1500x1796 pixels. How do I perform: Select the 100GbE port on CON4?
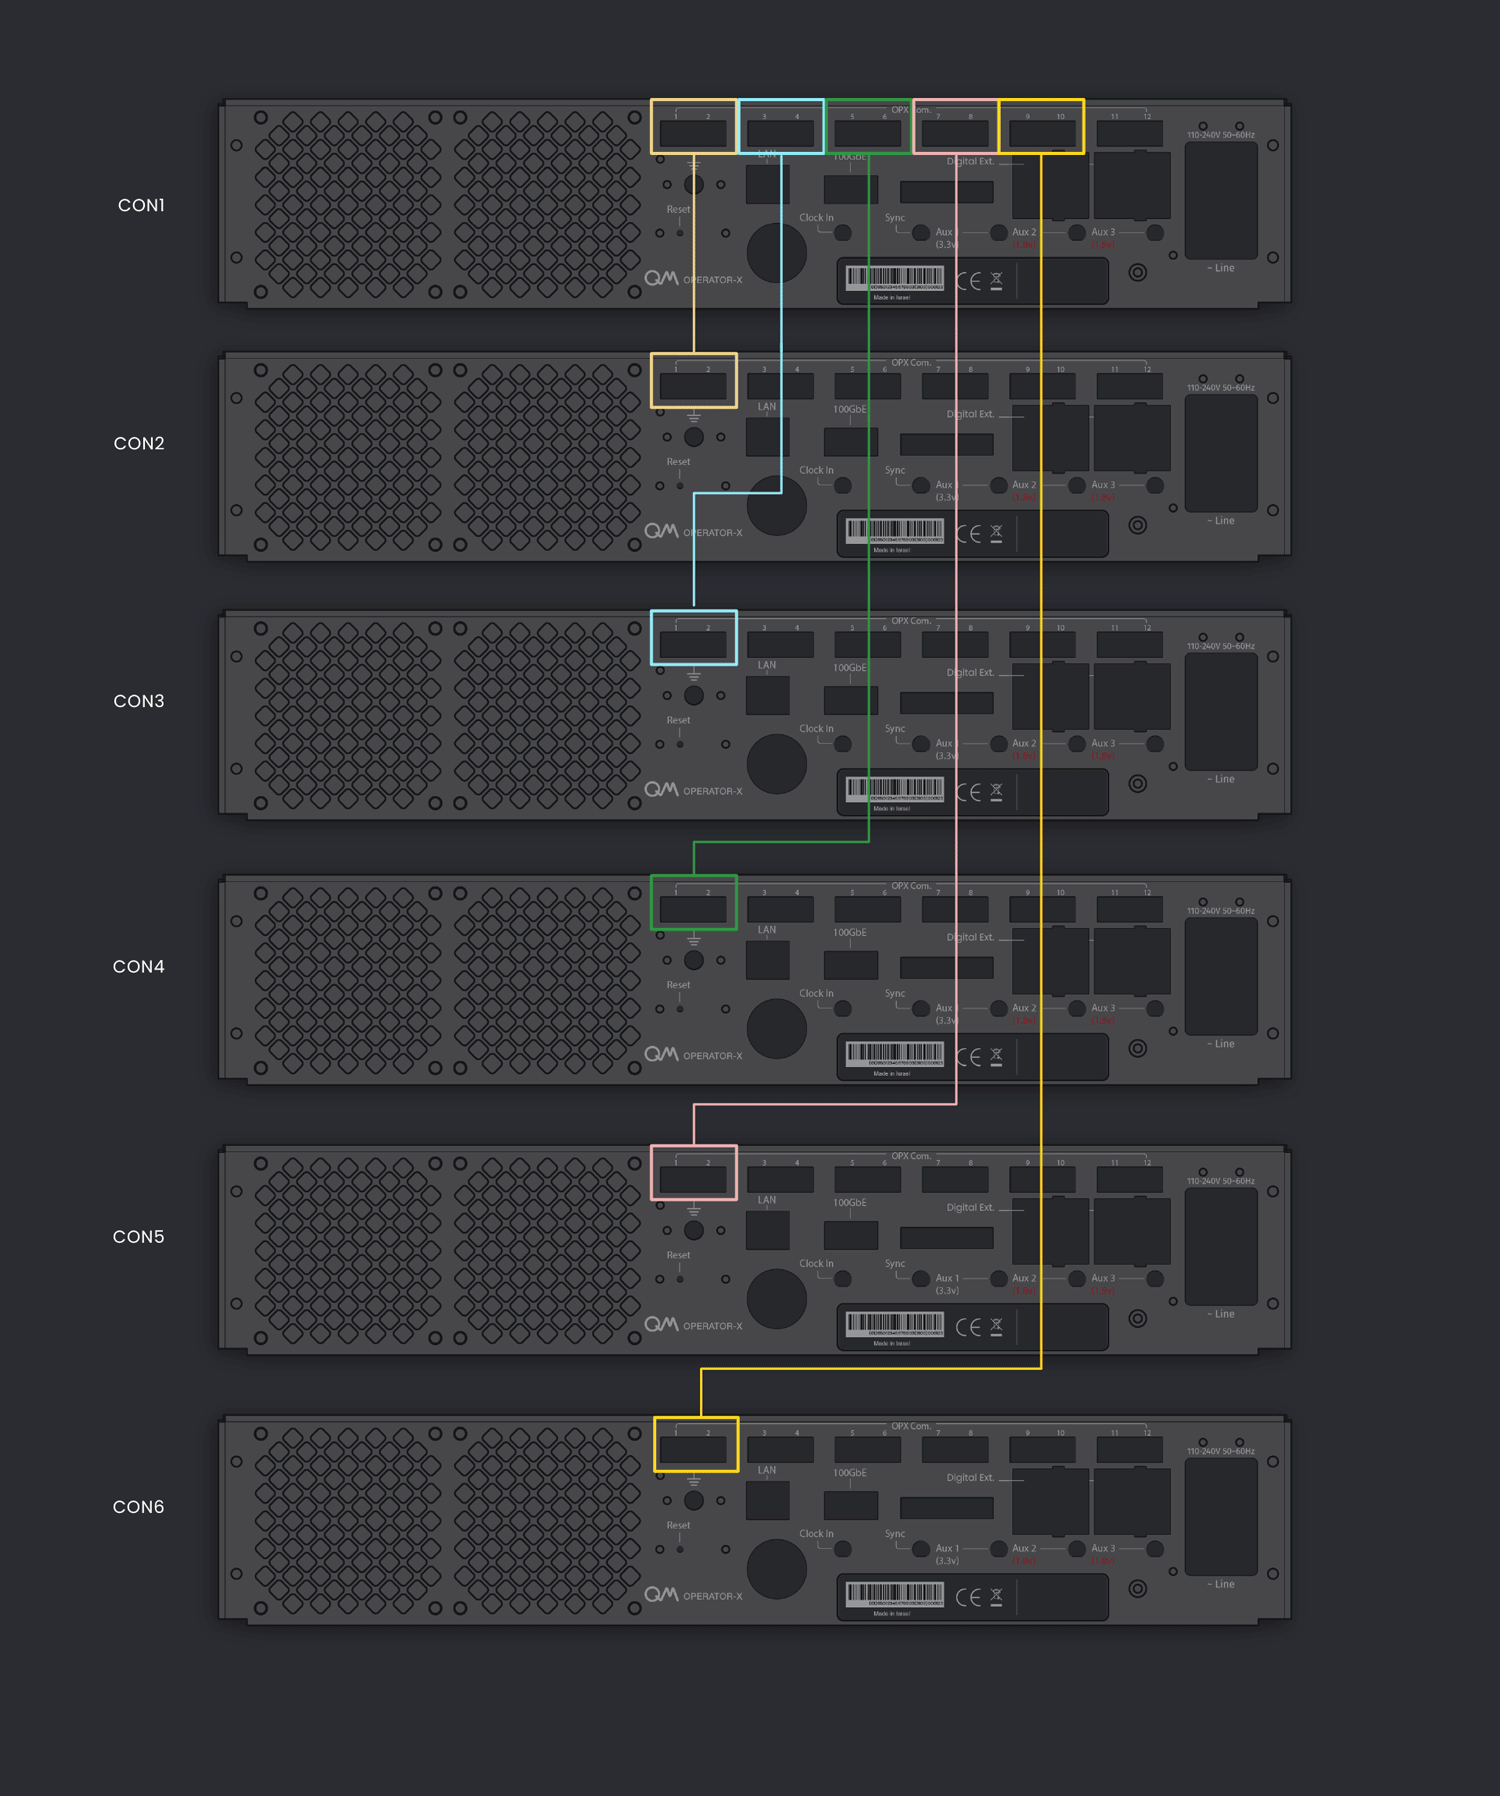pyautogui.click(x=850, y=965)
